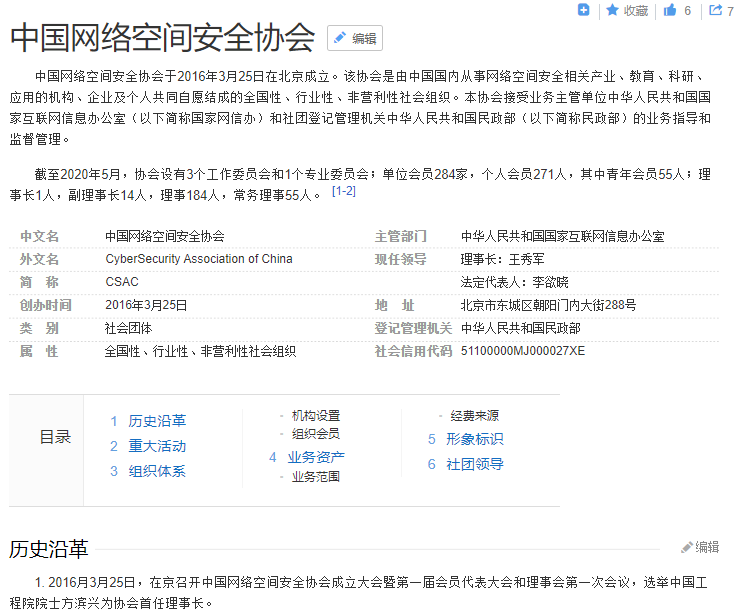Image resolution: width=741 pixels, height=615 pixels.
Task: Select the 组织会员 subsection link
Action: [315, 434]
